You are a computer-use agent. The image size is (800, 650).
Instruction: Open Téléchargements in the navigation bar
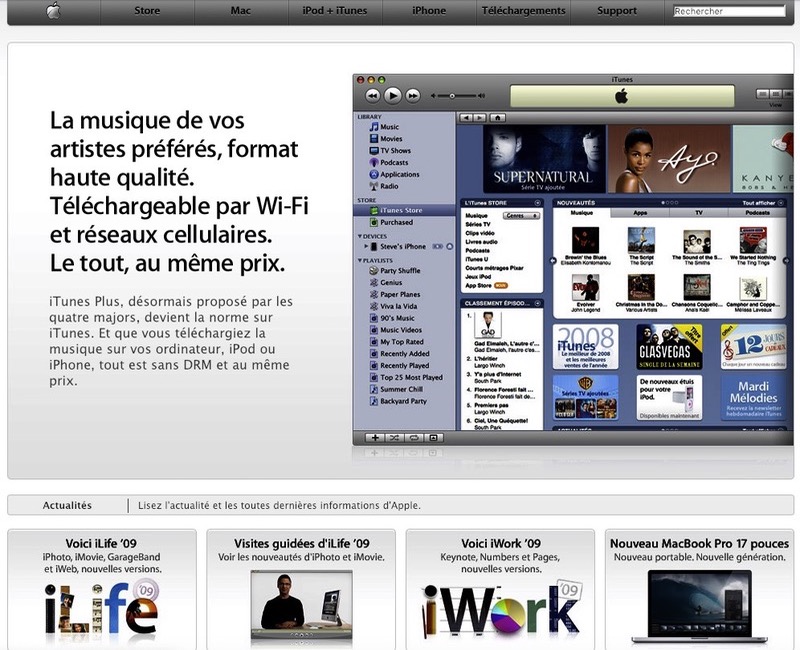coord(523,11)
